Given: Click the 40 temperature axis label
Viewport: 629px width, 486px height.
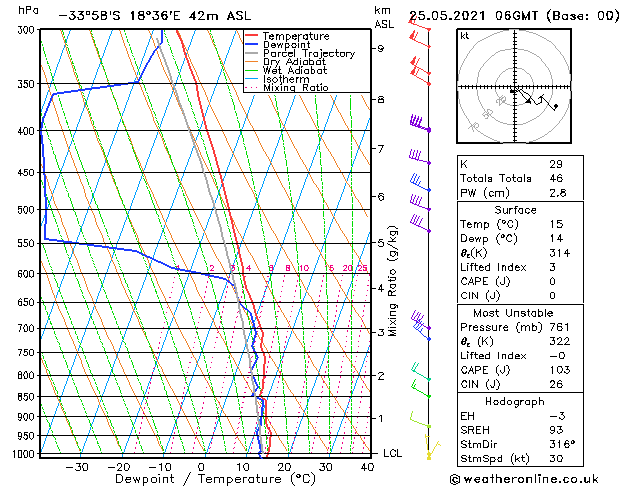Looking at the screenshot, I should click(367, 467).
